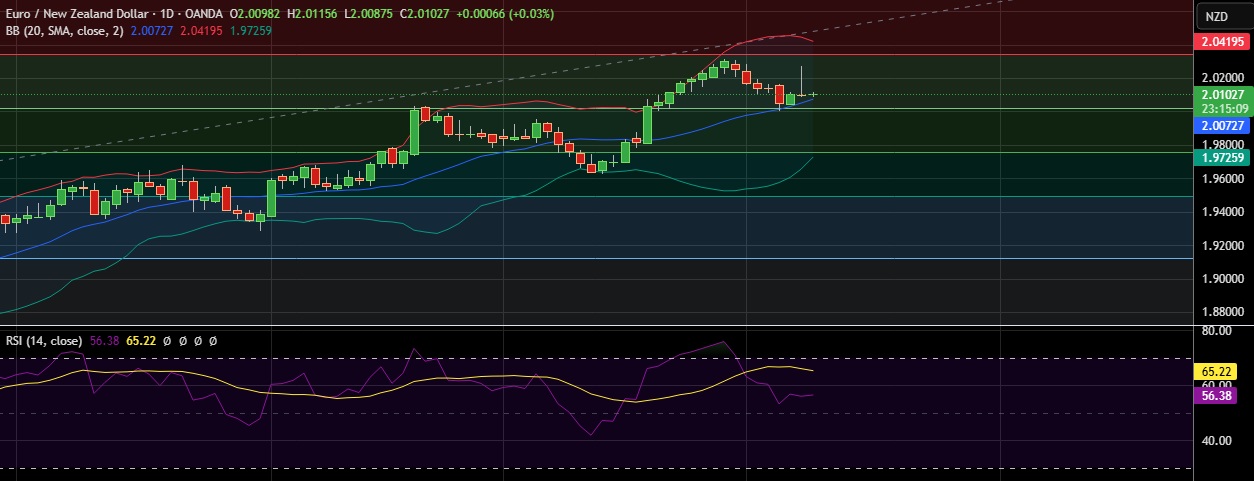Click the 2.02000 tick on price axis
Viewport: 1254px width, 481px height.
[x=1222, y=77]
